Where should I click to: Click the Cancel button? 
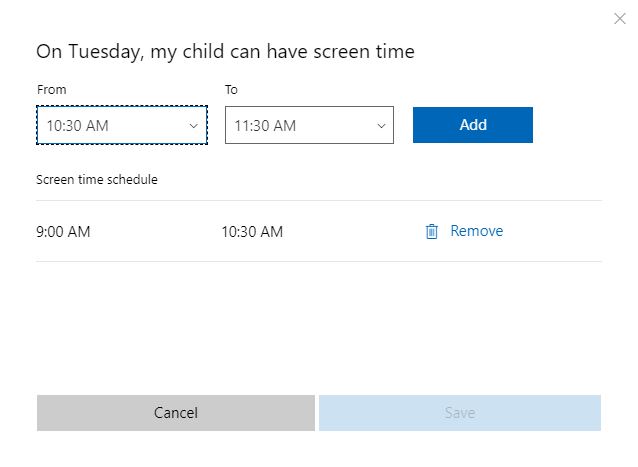pos(176,413)
